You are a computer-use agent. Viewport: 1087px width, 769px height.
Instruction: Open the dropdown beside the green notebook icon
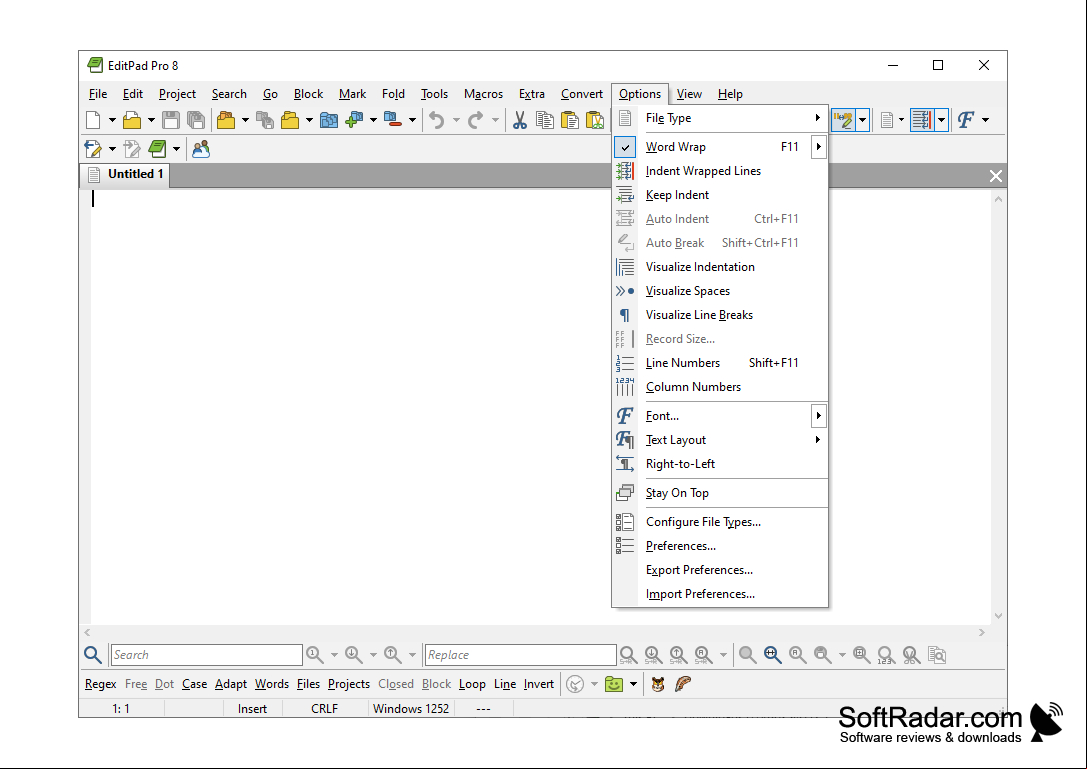(x=177, y=148)
